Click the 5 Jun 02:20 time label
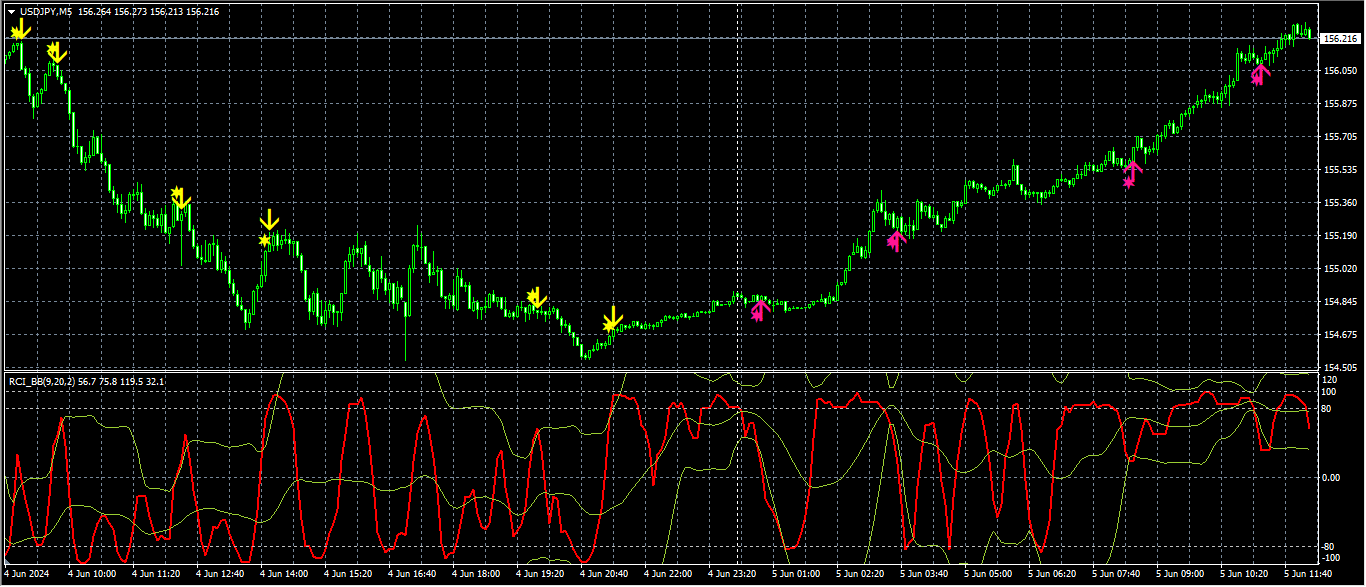Viewport: 1366px width, 587px height. pyautogui.click(x=860, y=575)
